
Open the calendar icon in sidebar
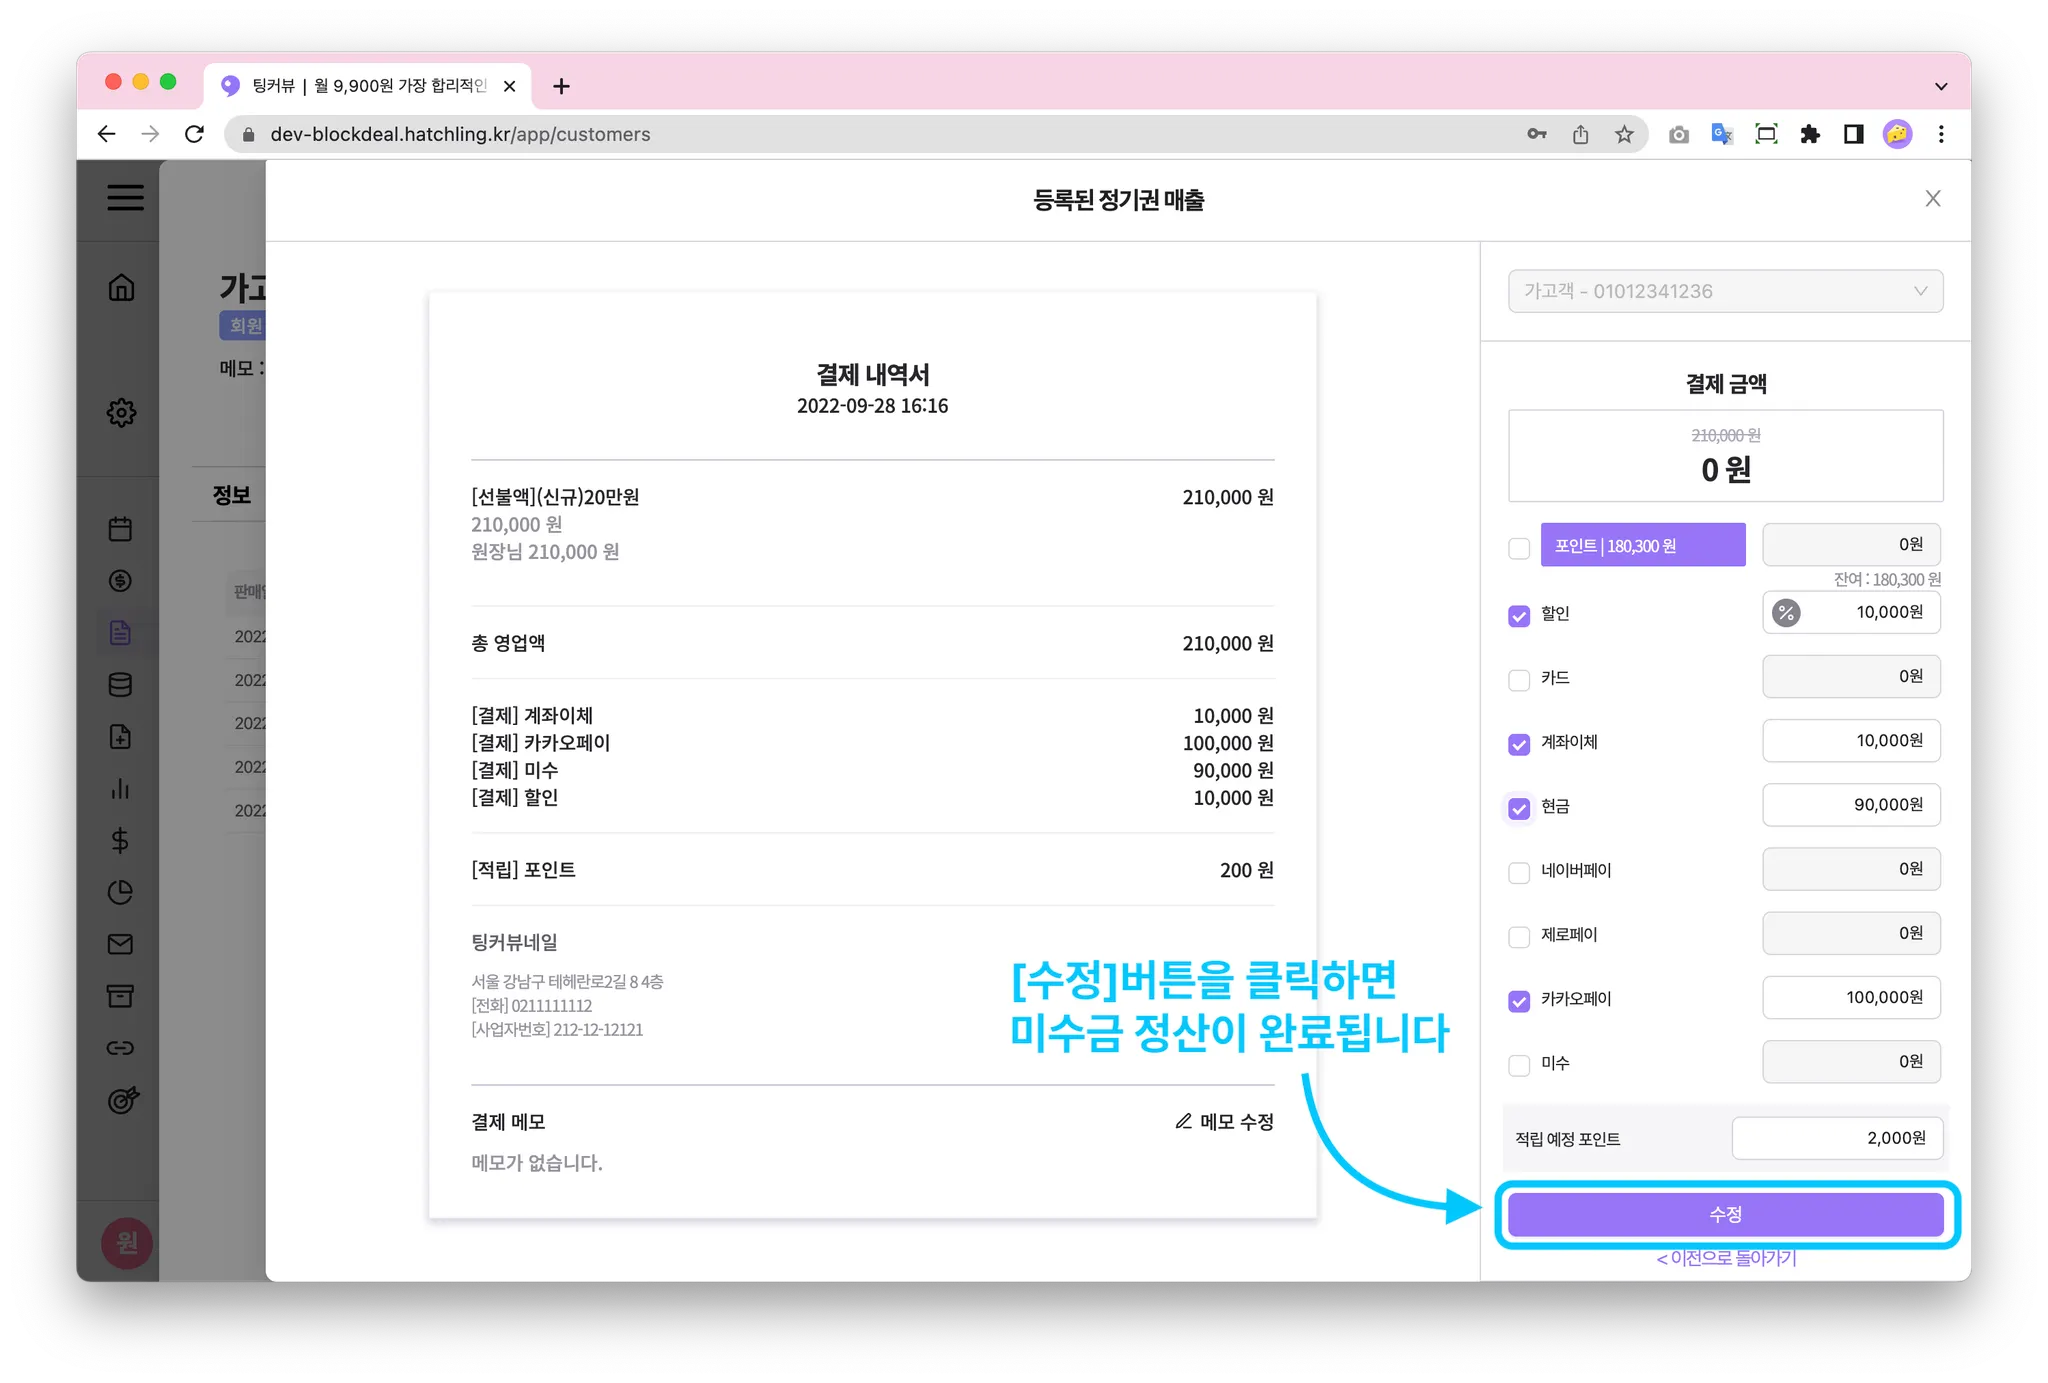pos(120,529)
